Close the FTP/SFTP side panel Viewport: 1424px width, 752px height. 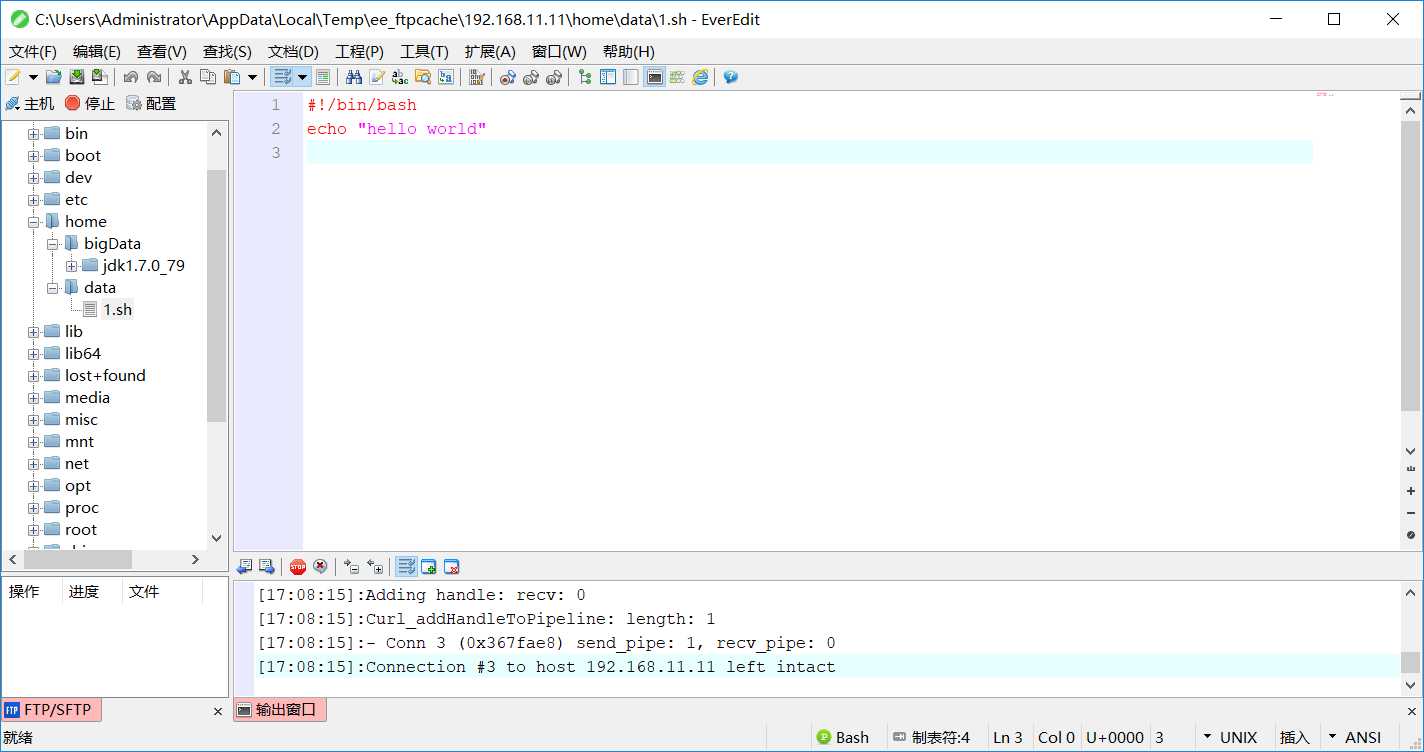coord(218,711)
